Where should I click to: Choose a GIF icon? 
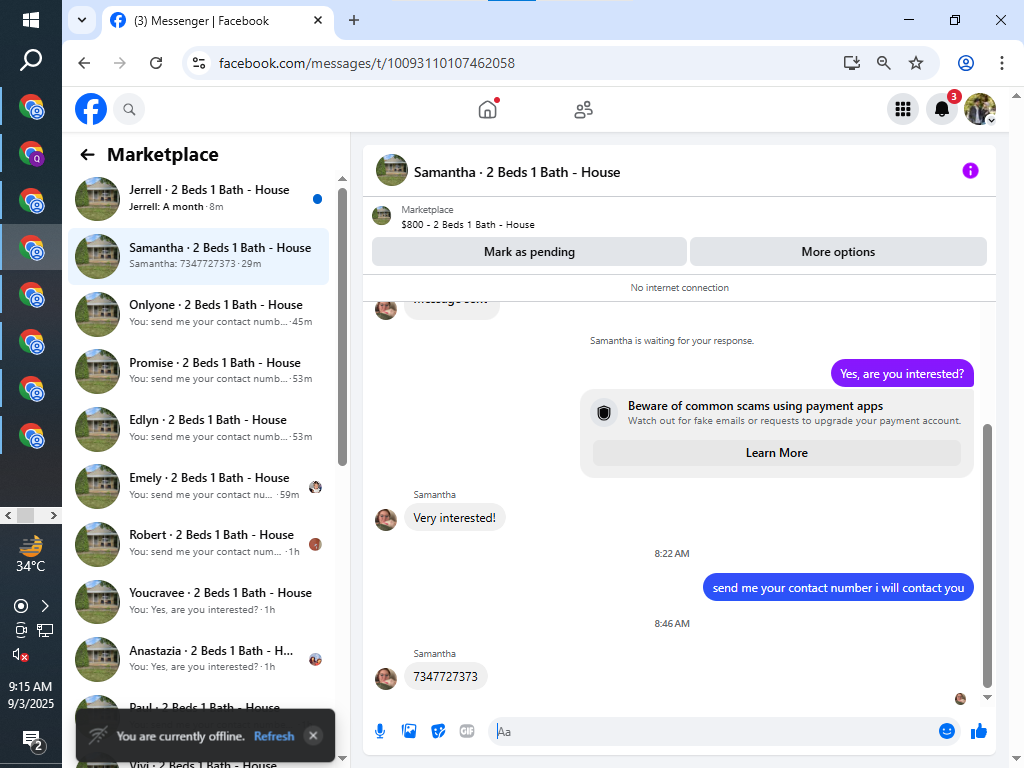pyautogui.click(x=466, y=731)
